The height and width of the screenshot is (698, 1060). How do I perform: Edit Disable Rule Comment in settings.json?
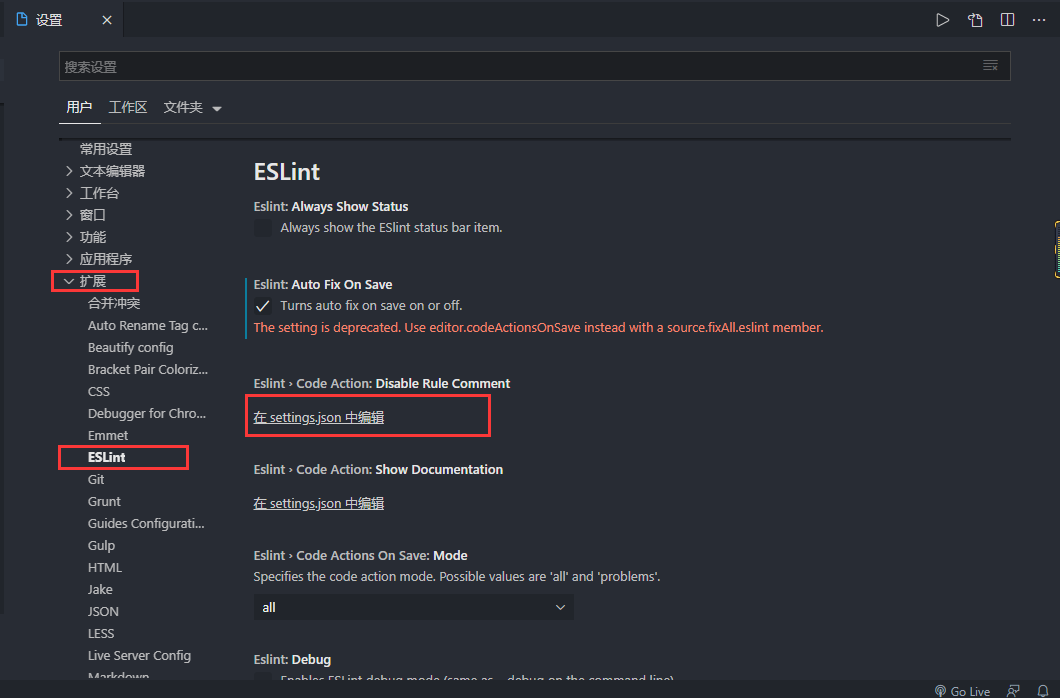(318, 418)
